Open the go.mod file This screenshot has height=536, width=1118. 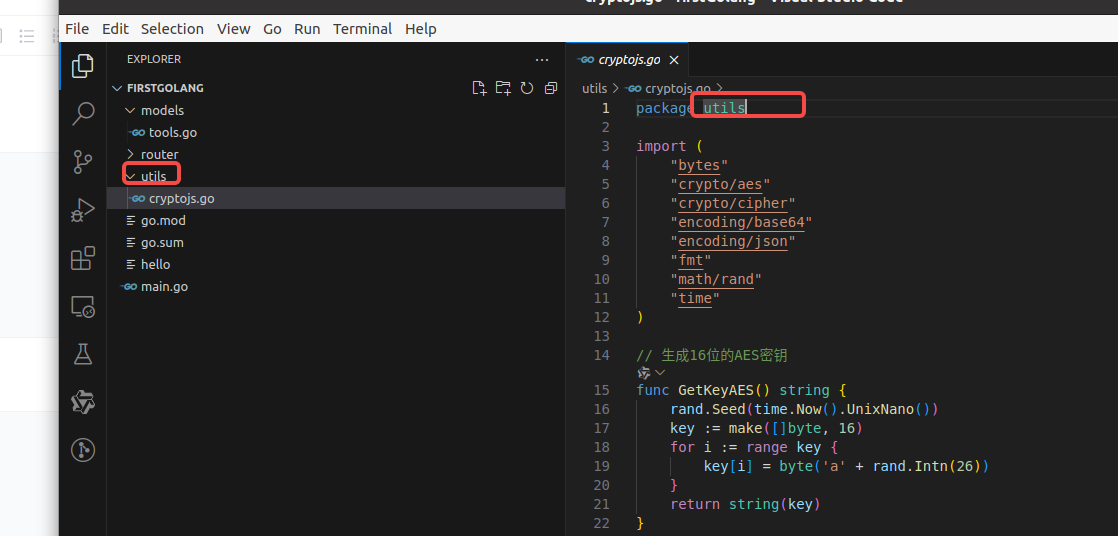point(163,220)
